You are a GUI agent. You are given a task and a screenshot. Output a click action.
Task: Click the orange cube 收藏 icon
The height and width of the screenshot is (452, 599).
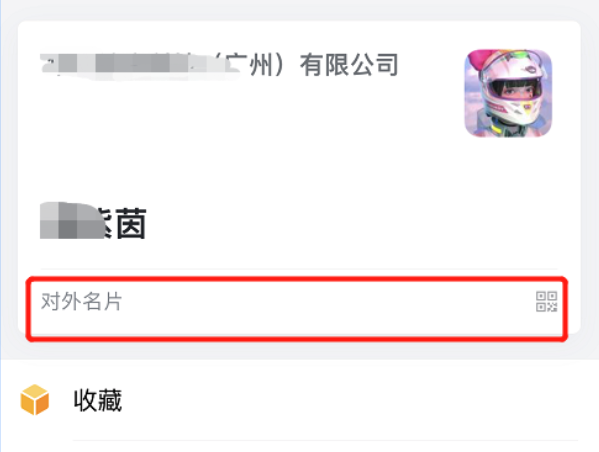tap(35, 400)
